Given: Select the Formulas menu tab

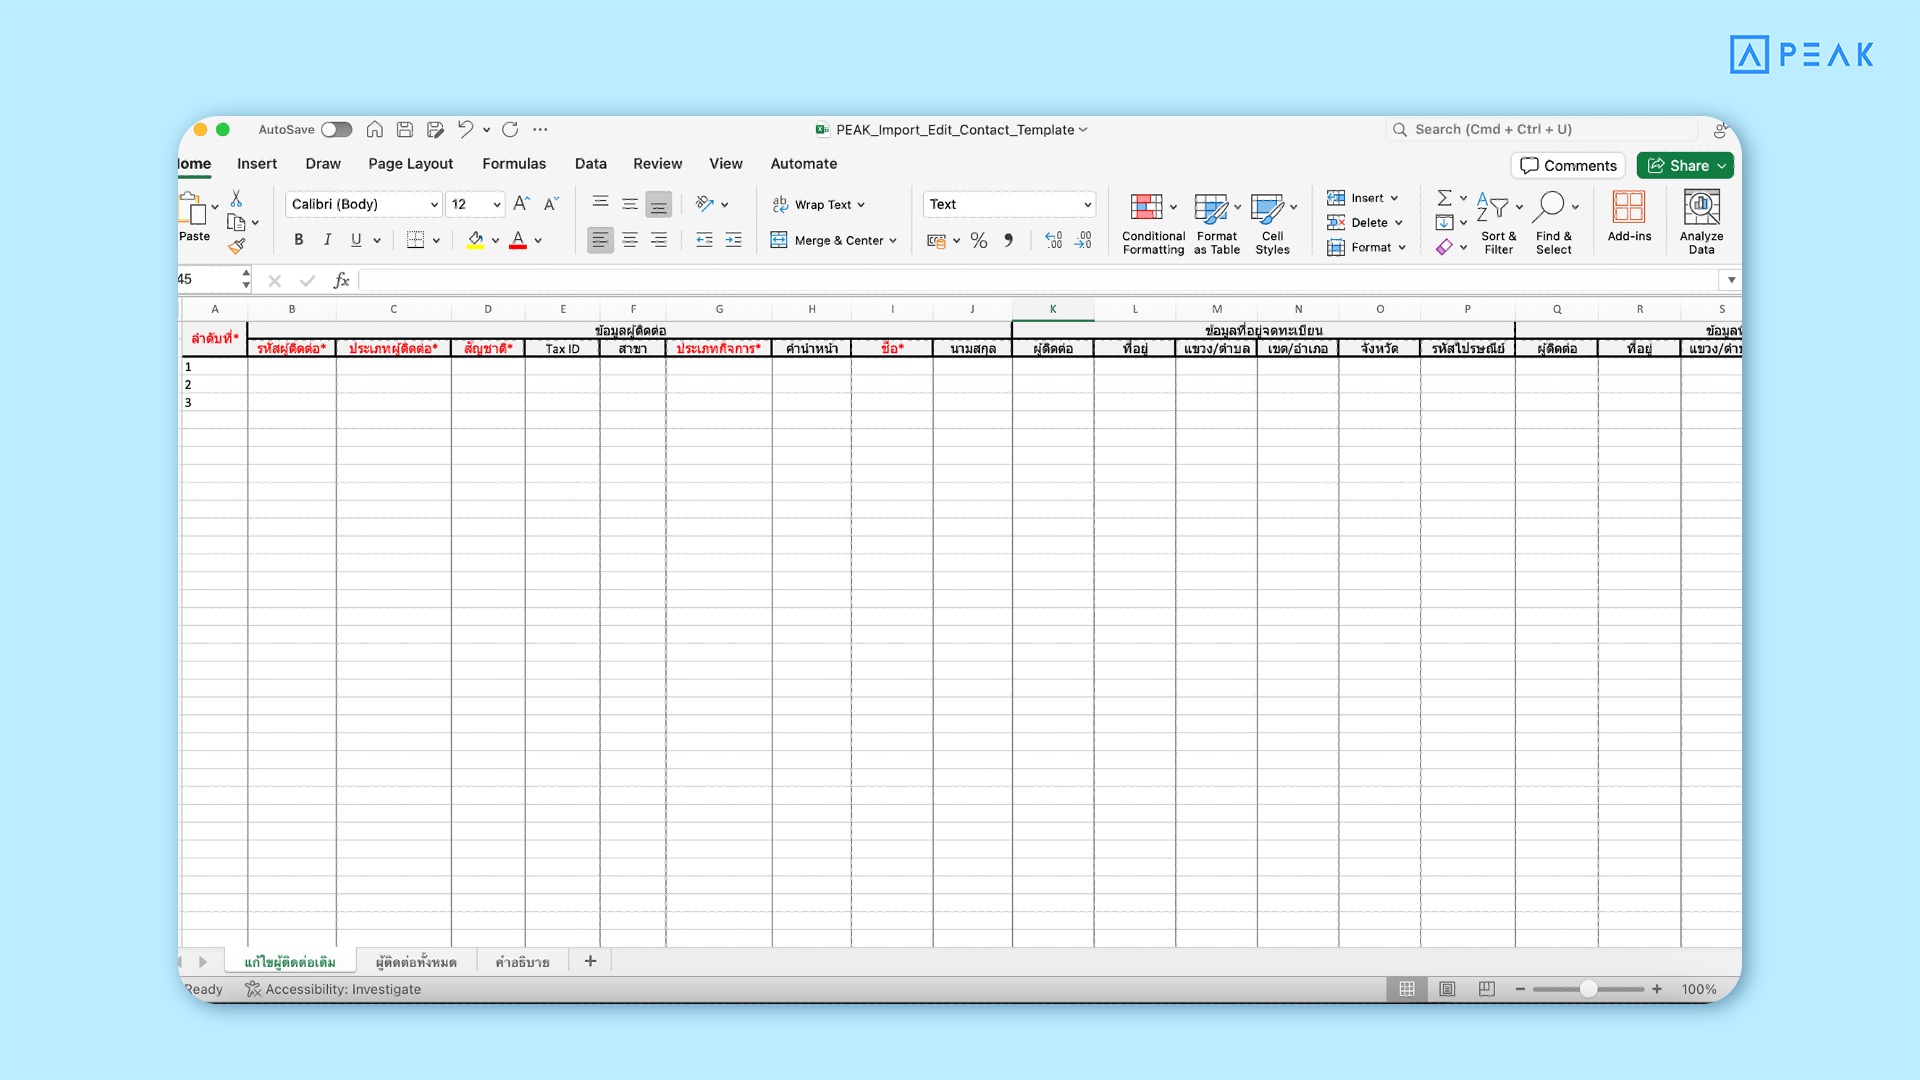Looking at the screenshot, I should 514,164.
